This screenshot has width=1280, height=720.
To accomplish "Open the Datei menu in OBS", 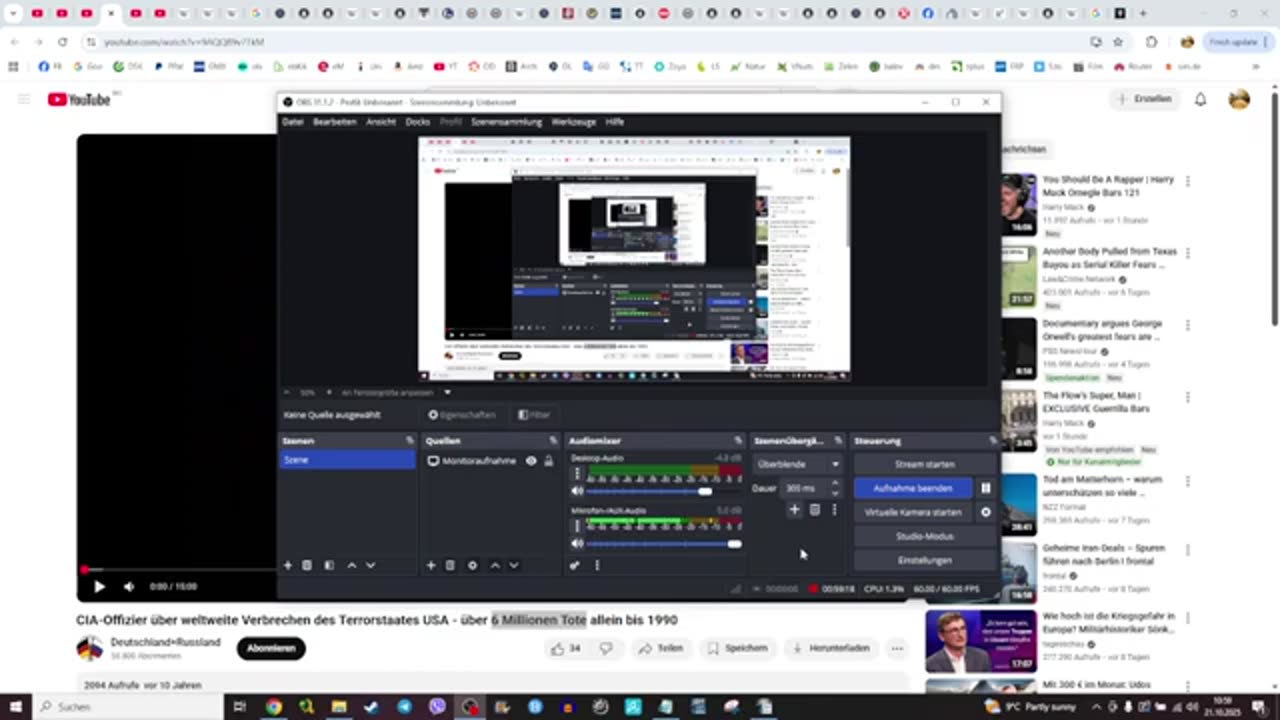I will (x=293, y=122).
